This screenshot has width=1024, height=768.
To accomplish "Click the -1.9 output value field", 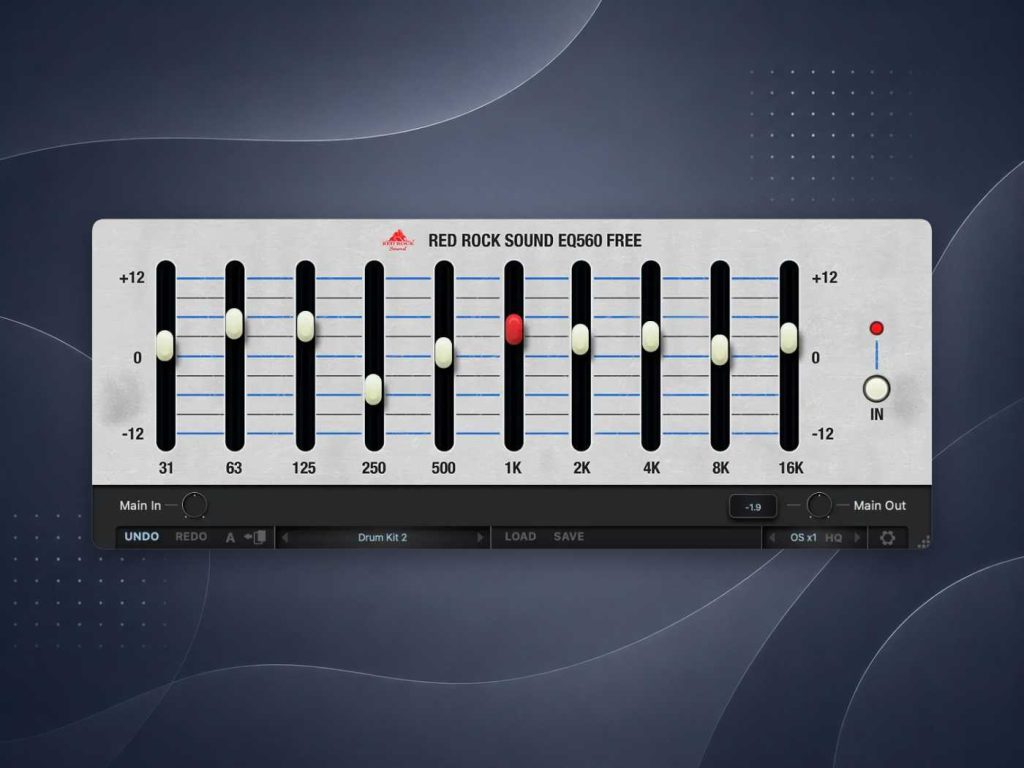I will click(x=753, y=507).
